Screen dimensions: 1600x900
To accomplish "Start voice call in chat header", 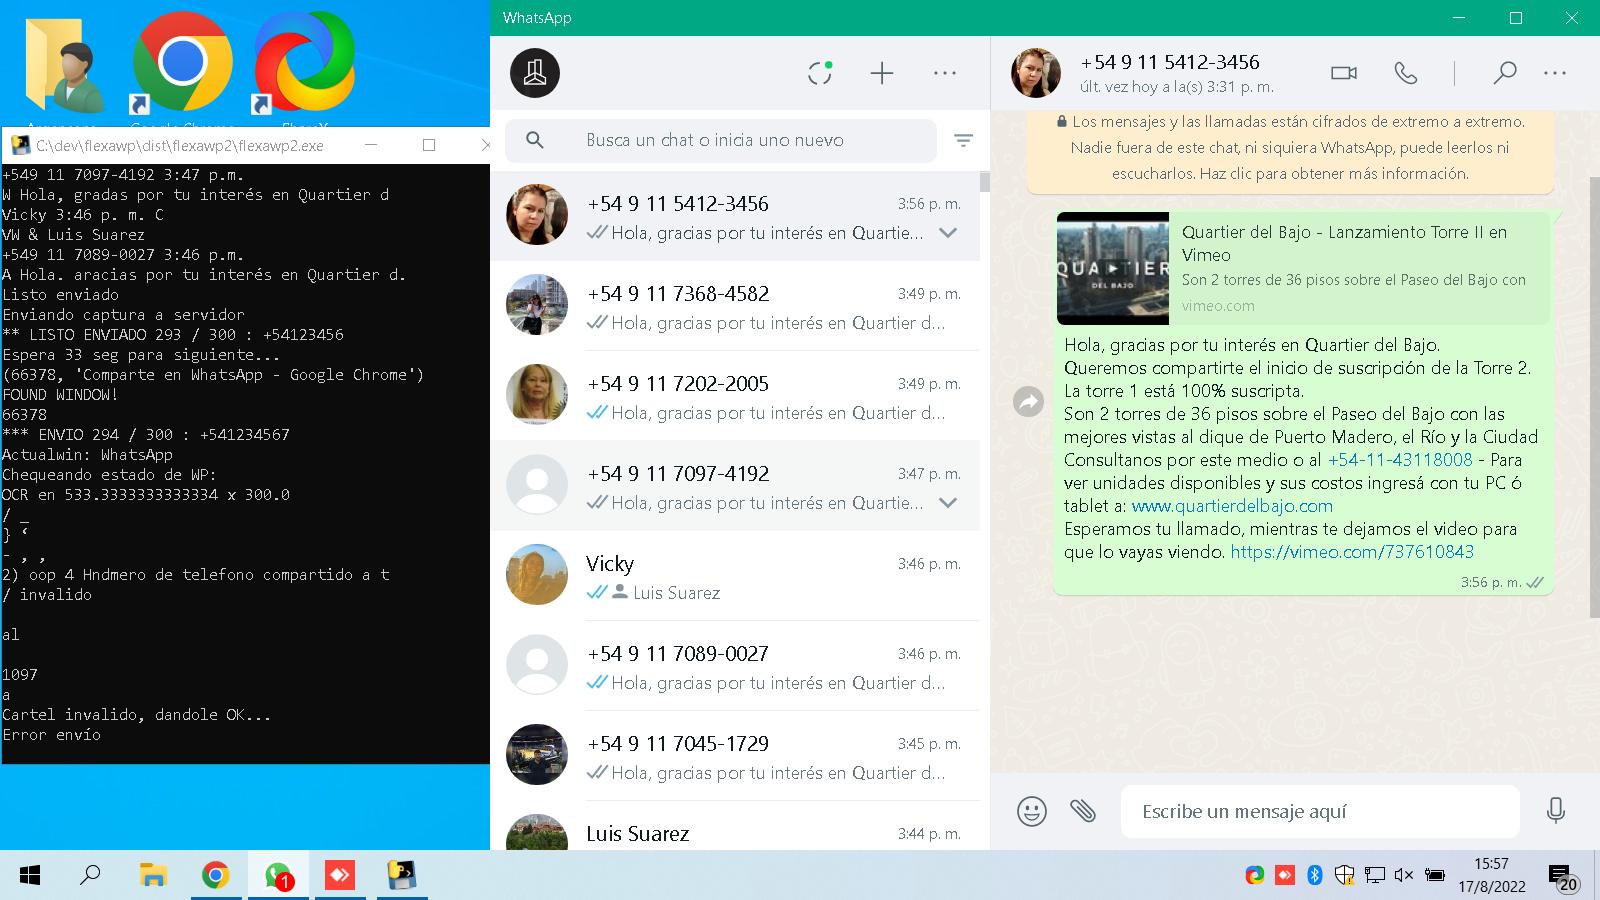I will point(1406,73).
